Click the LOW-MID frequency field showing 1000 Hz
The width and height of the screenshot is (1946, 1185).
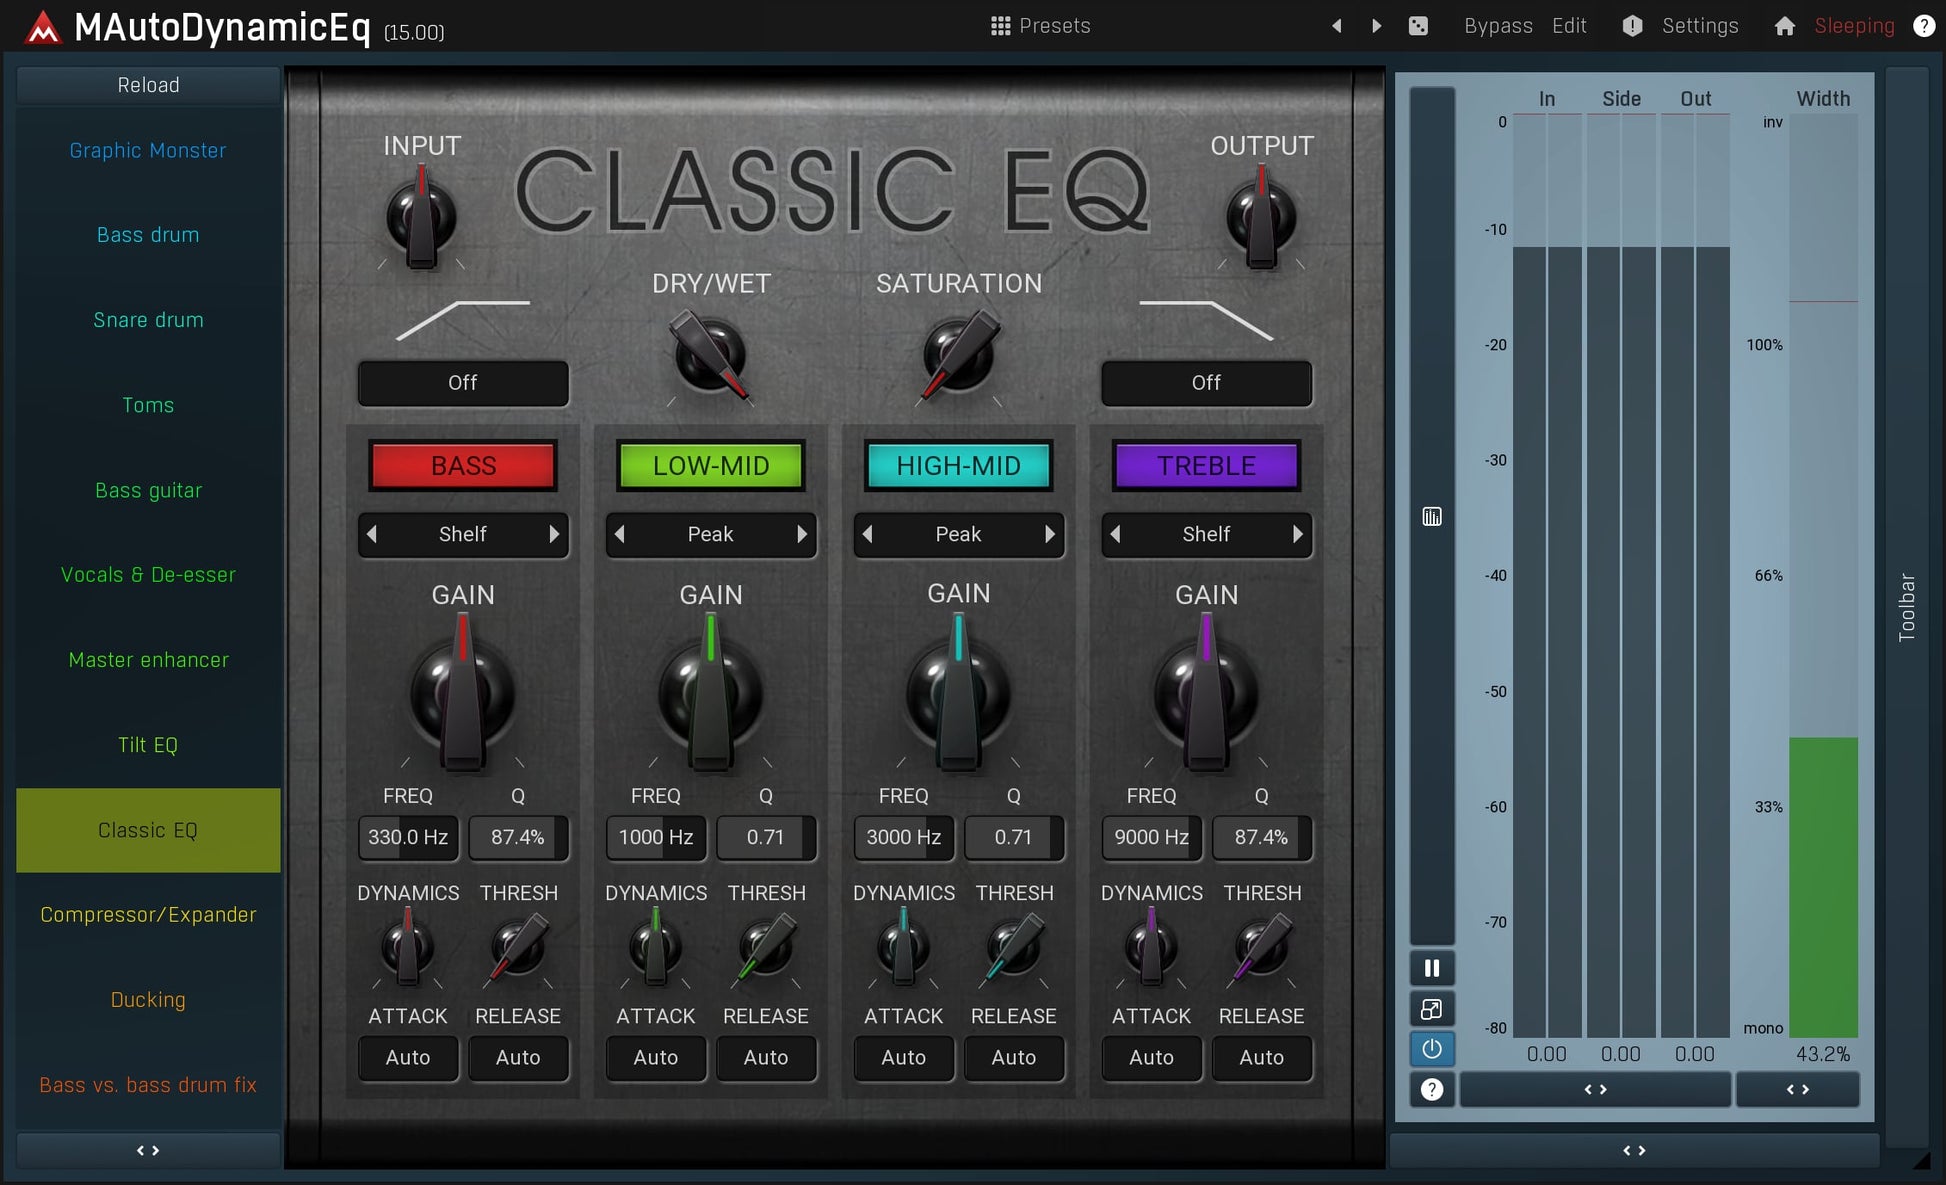click(x=655, y=837)
